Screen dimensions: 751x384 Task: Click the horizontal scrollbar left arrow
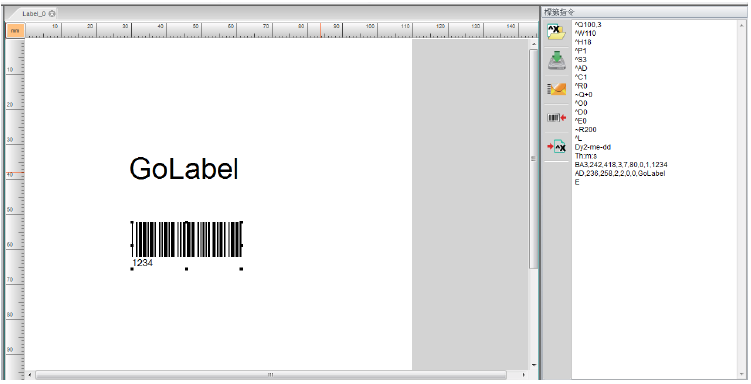[30, 374]
